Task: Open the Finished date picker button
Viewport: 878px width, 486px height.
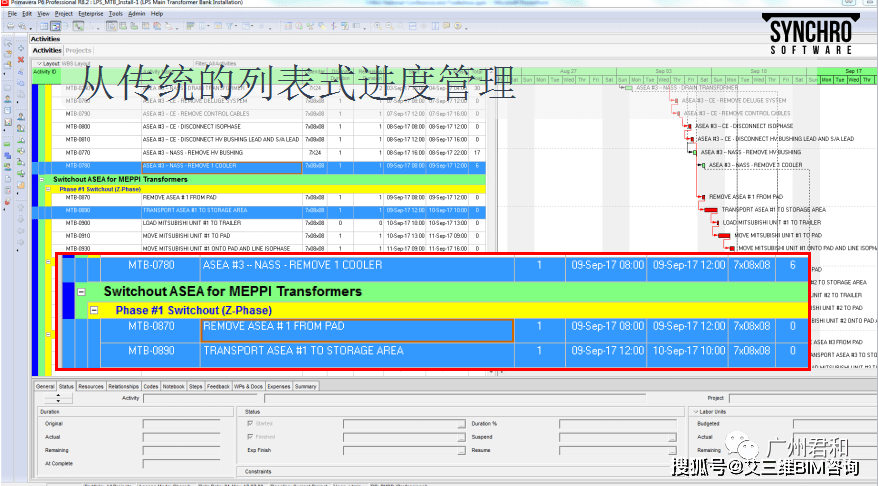Action: point(461,437)
